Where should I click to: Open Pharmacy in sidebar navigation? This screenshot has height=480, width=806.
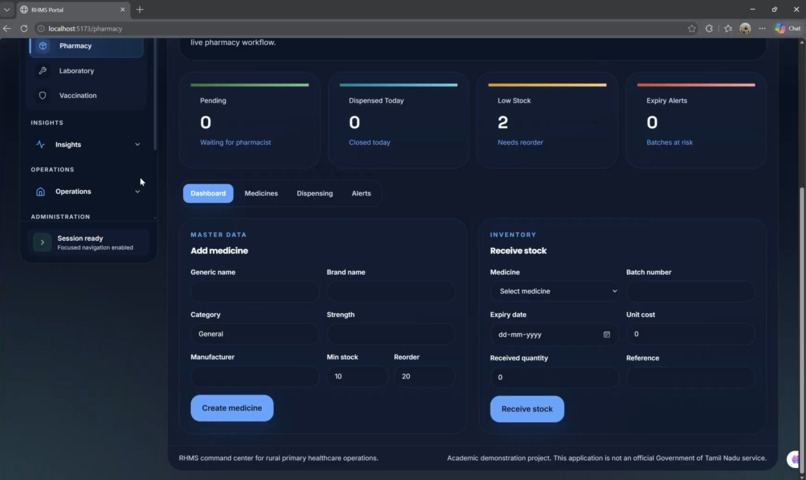point(86,46)
